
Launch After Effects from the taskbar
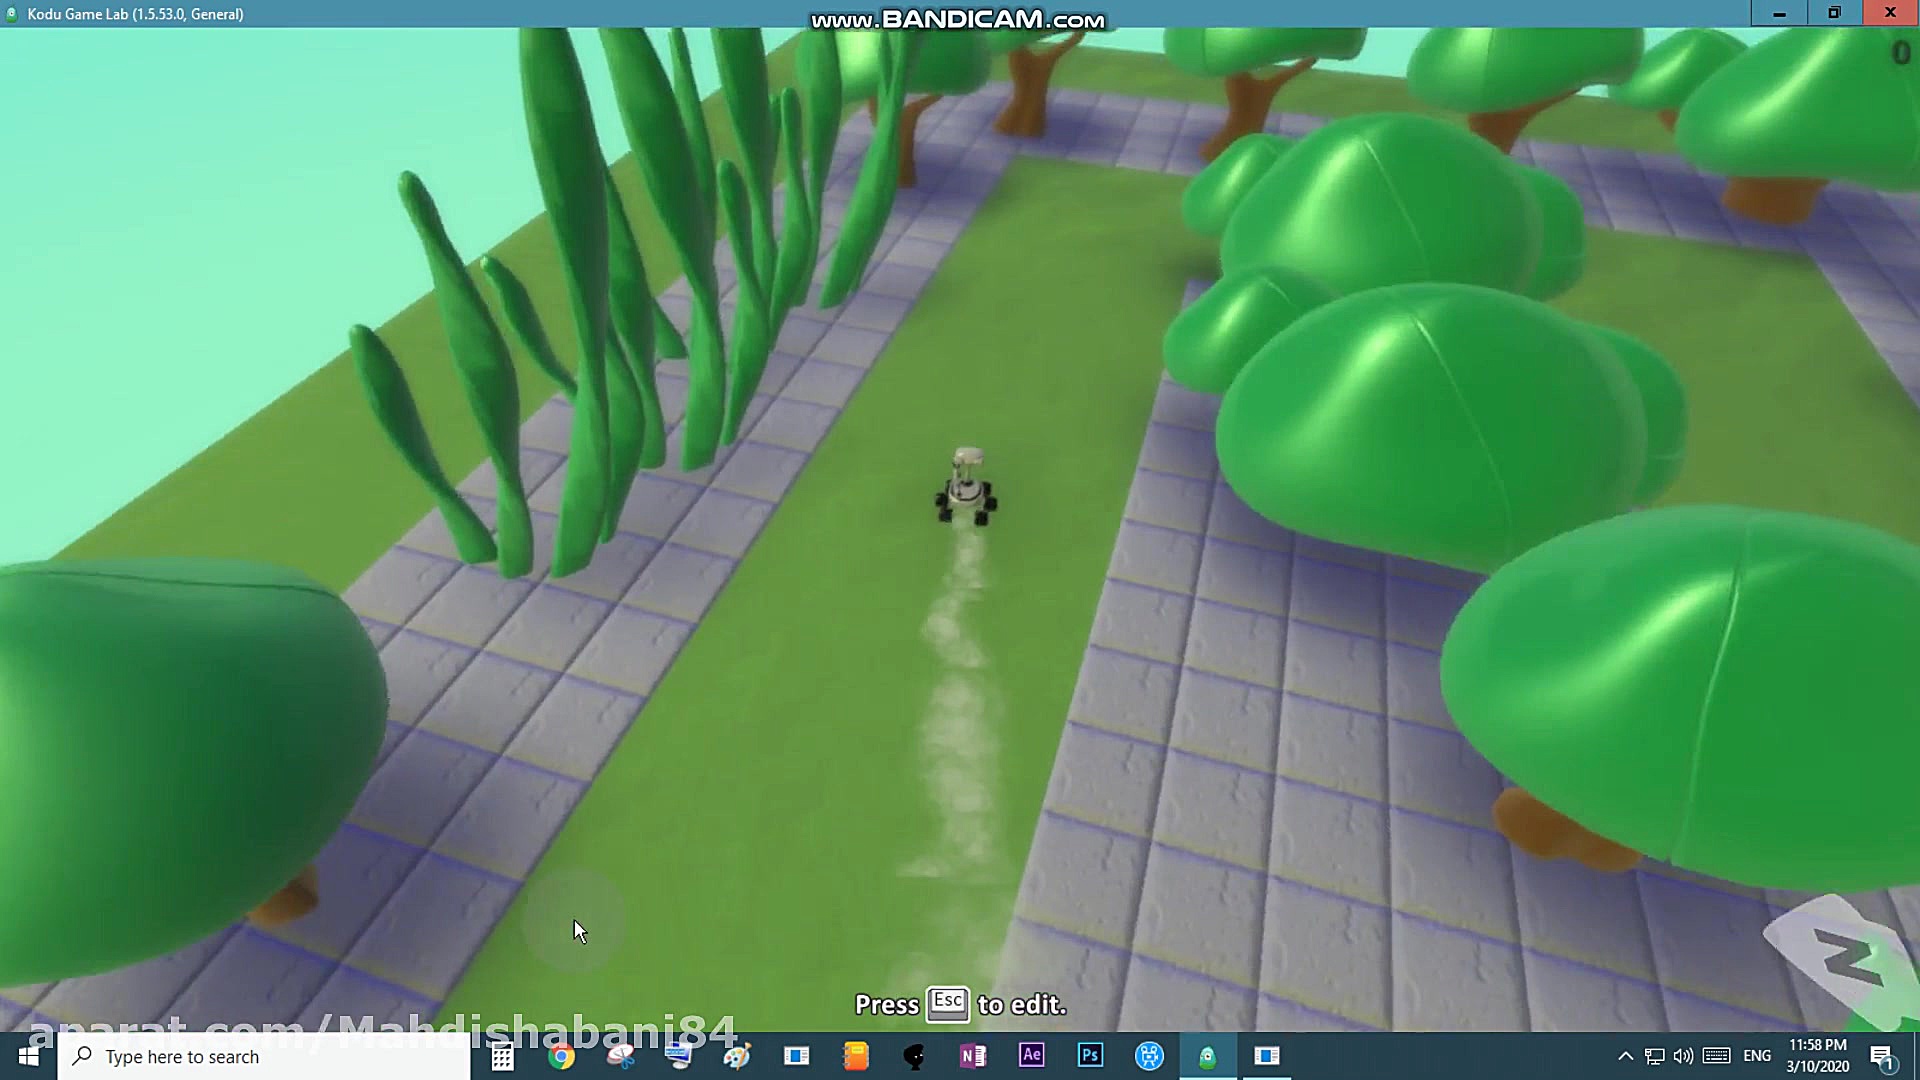click(x=1031, y=1056)
